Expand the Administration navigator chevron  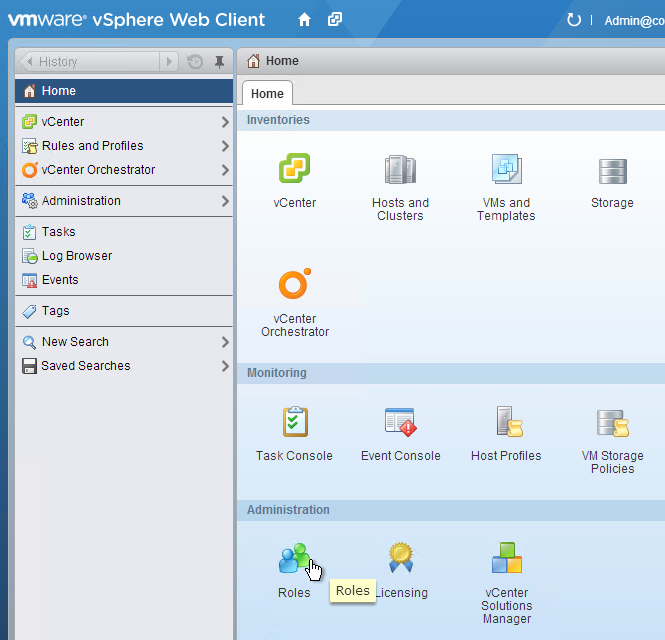coord(225,201)
